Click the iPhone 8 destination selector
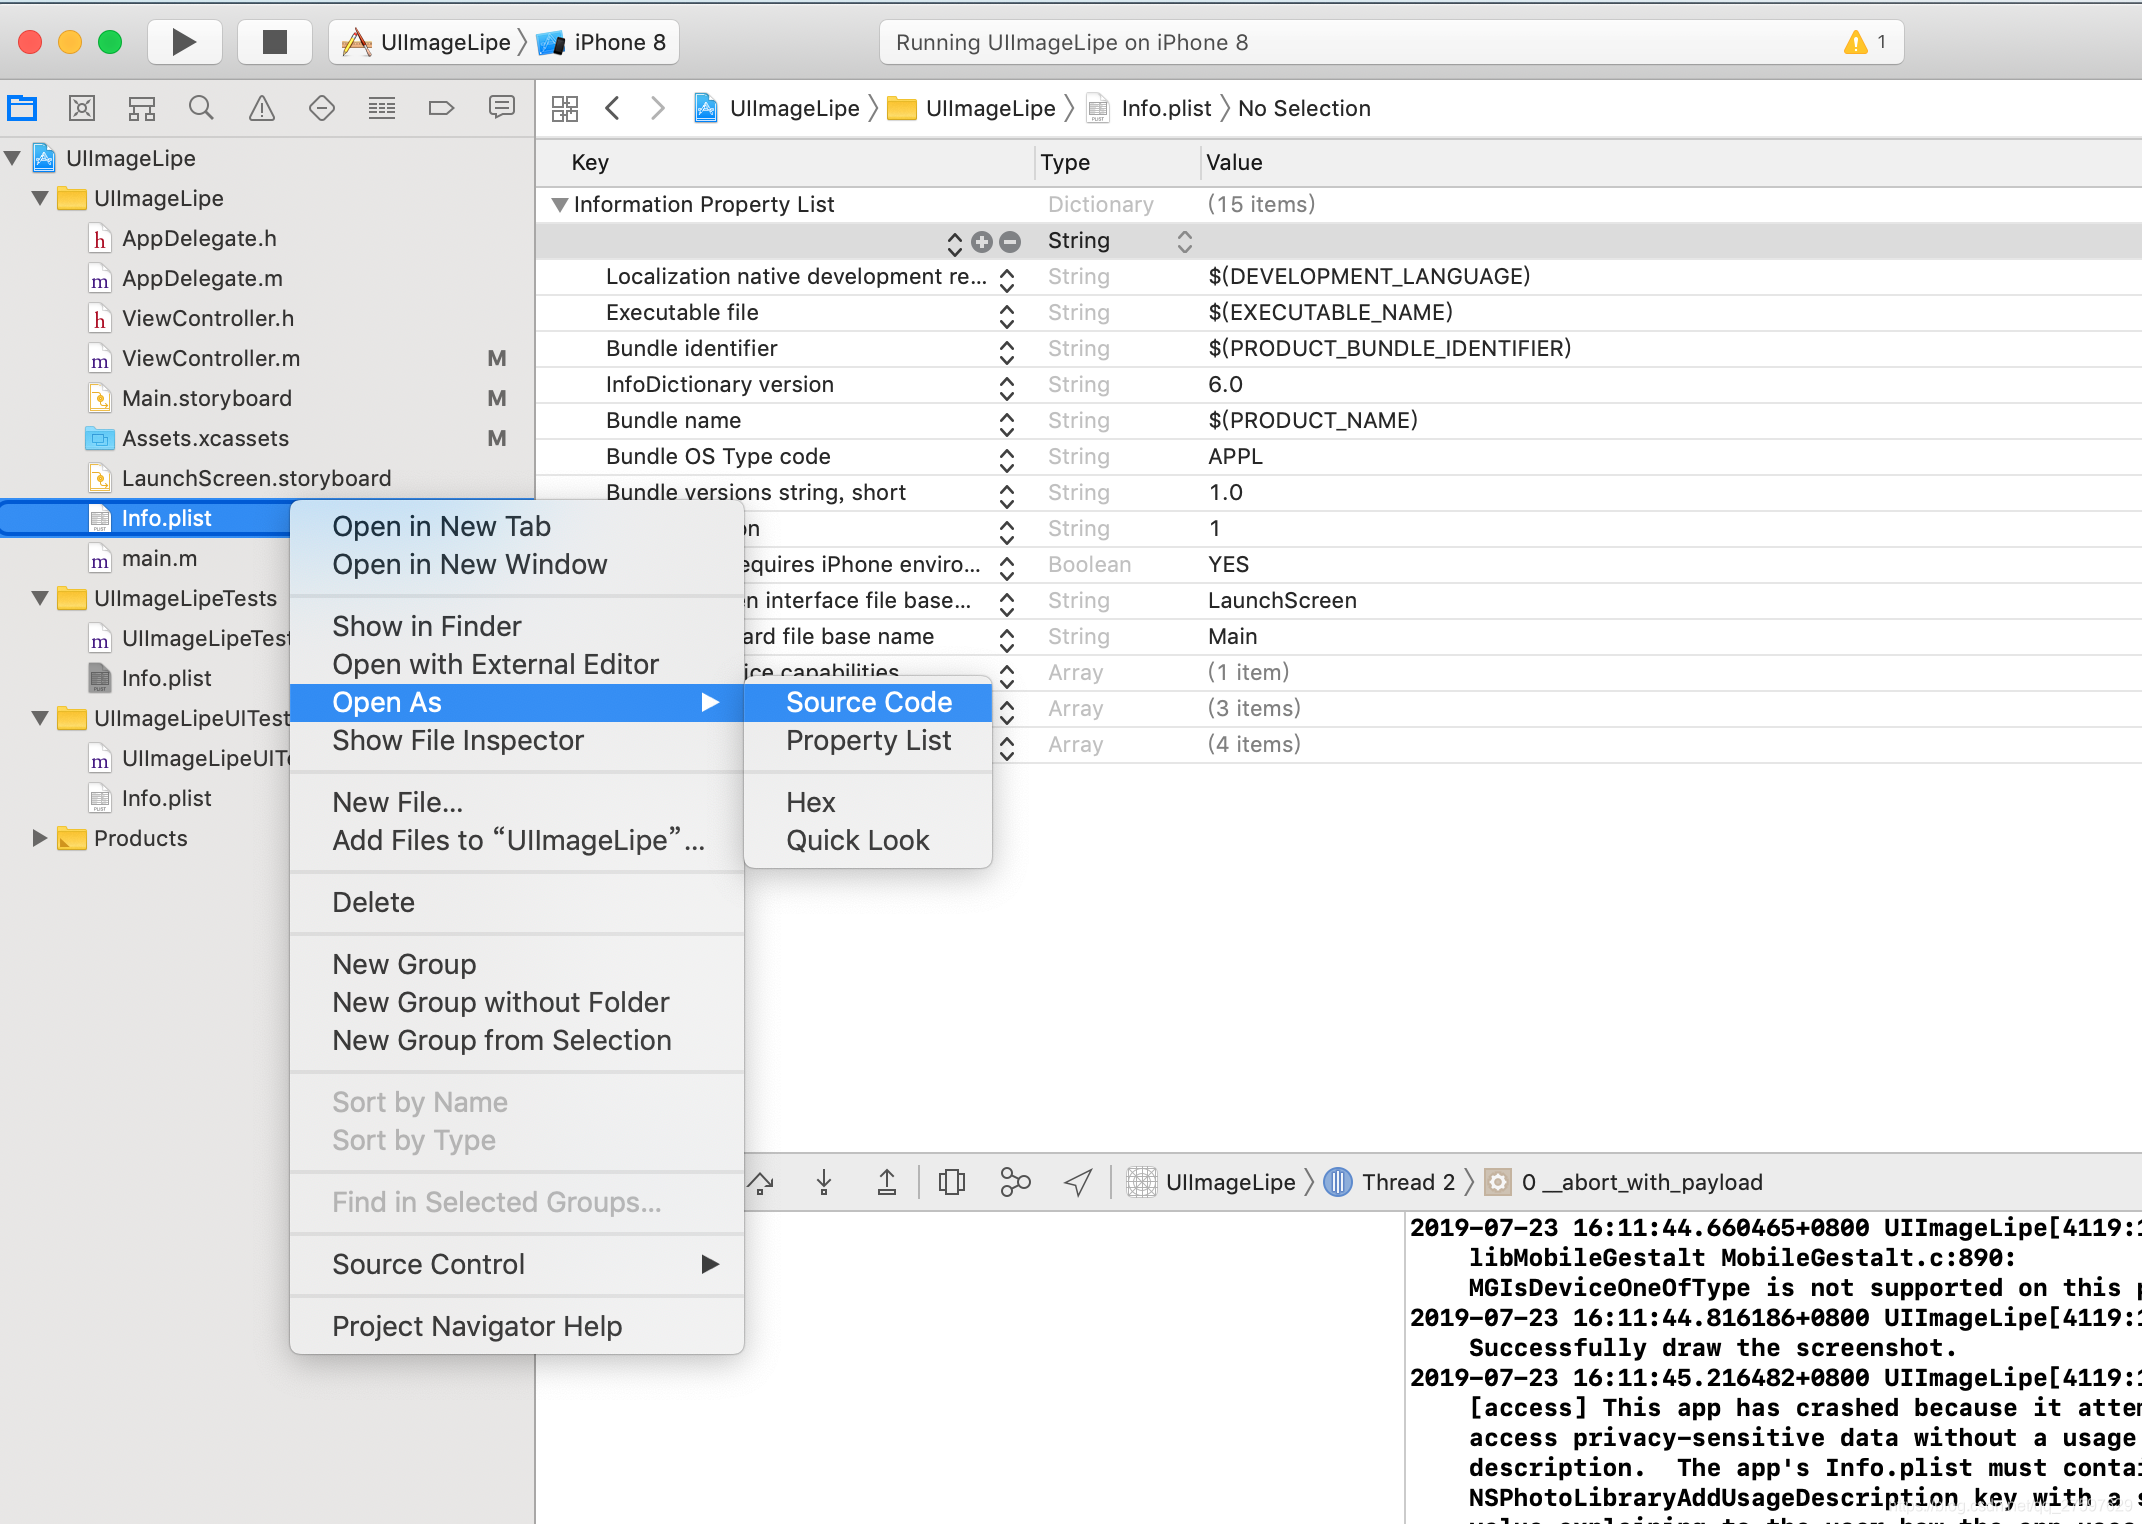The image size is (2142, 1524). pyautogui.click(x=602, y=42)
